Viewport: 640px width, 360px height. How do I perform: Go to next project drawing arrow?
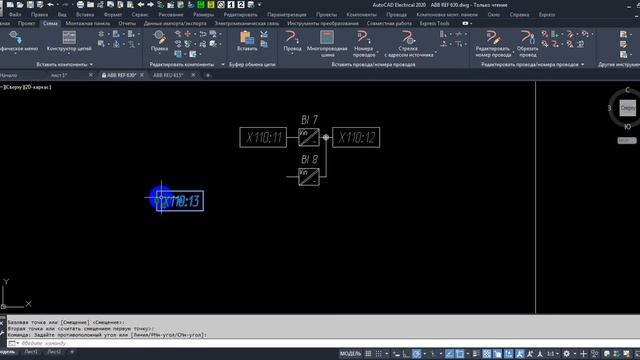coord(151,5)
